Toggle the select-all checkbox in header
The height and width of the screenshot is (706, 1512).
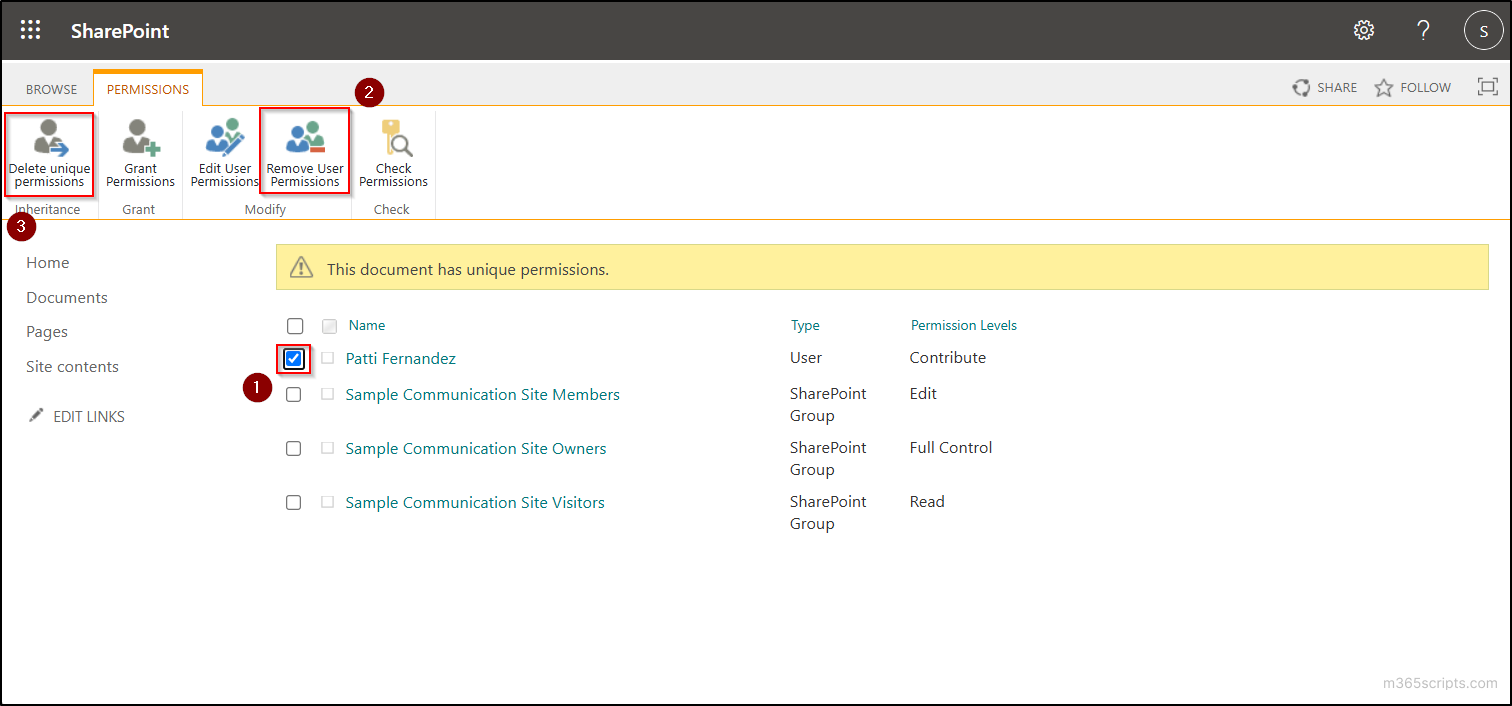tap(294, 326)
